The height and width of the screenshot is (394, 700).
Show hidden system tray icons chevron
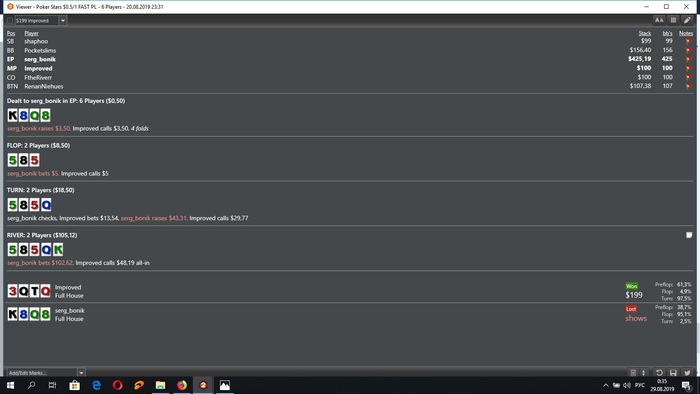click(605, 385)
